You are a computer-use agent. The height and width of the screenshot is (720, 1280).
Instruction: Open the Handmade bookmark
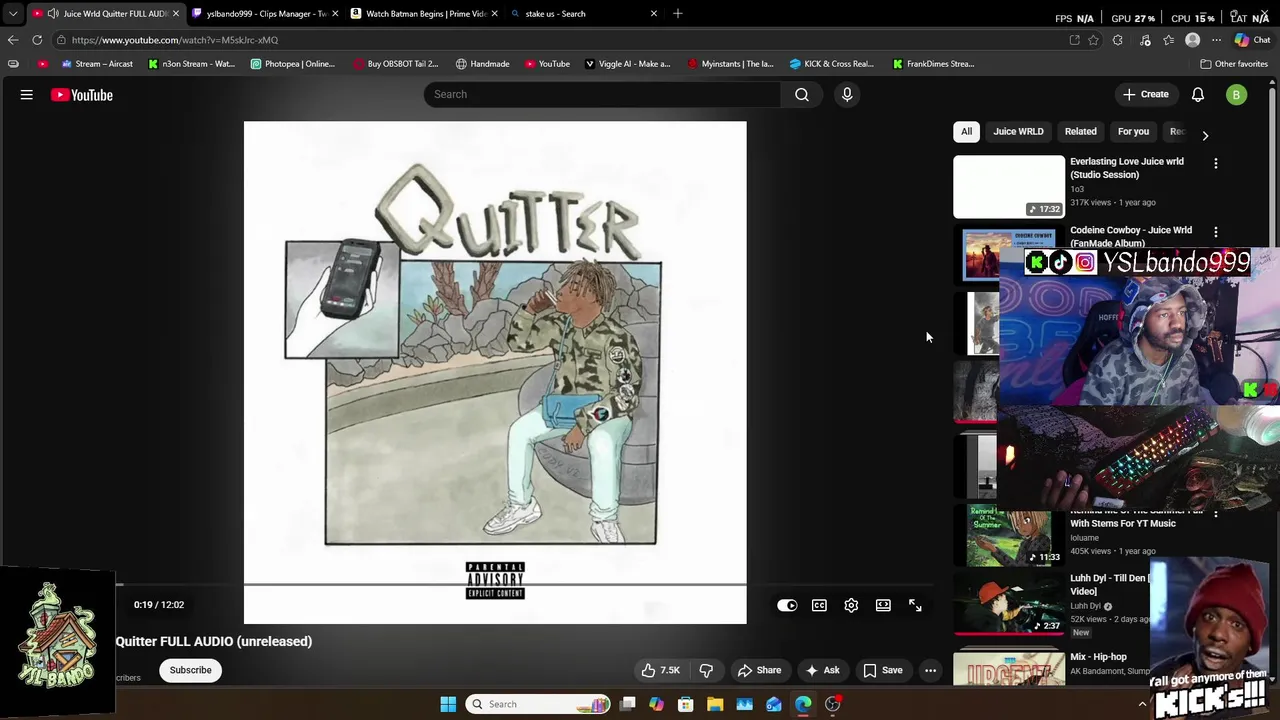(x=482, y=64)
